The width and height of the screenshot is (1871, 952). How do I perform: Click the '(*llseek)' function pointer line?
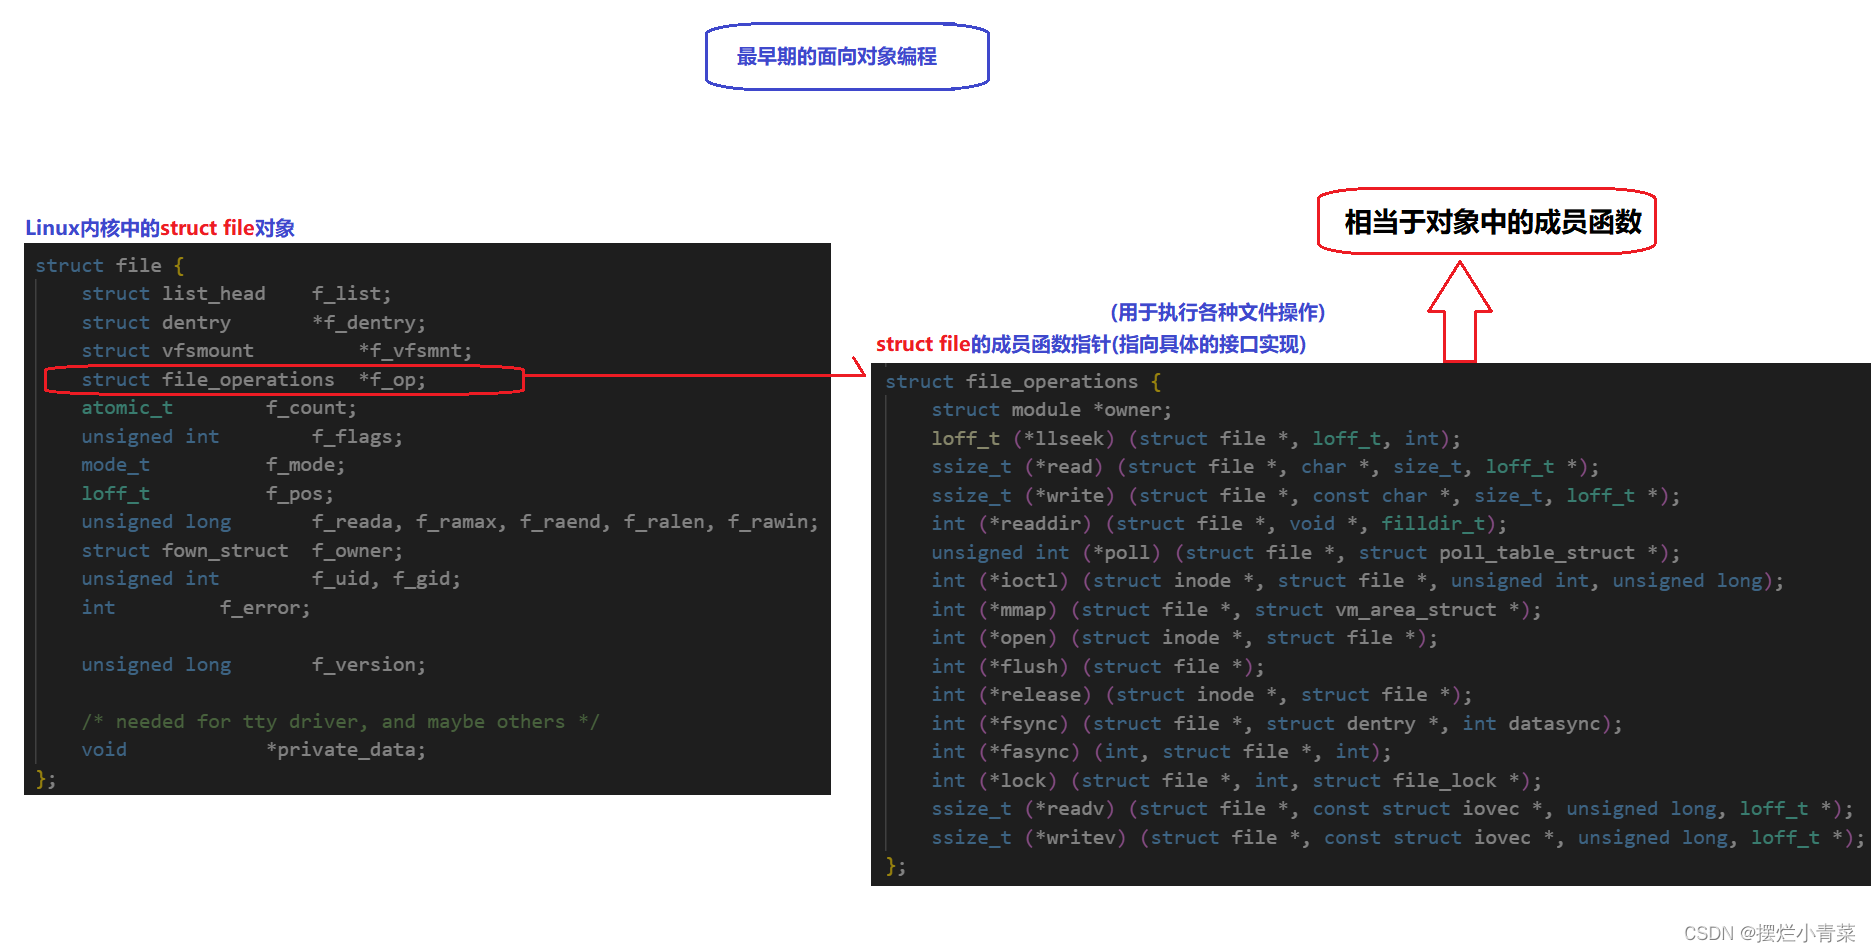pyautogui.click(x=1196, y=438)
